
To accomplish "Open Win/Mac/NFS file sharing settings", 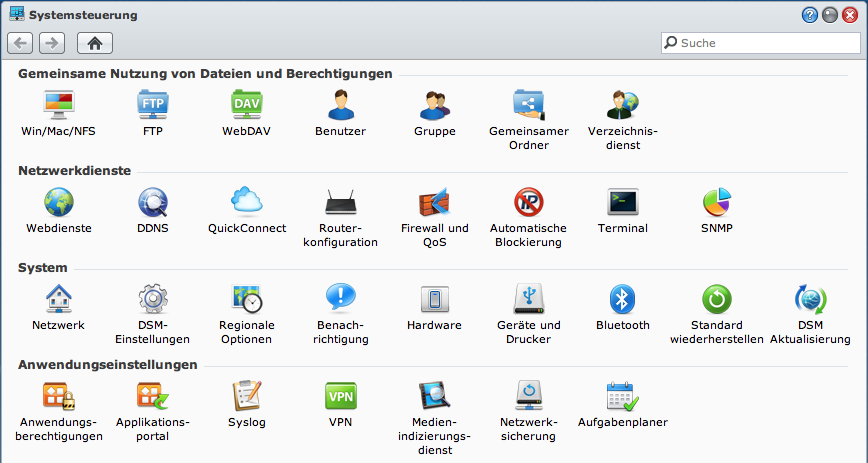I will point(59,105).
